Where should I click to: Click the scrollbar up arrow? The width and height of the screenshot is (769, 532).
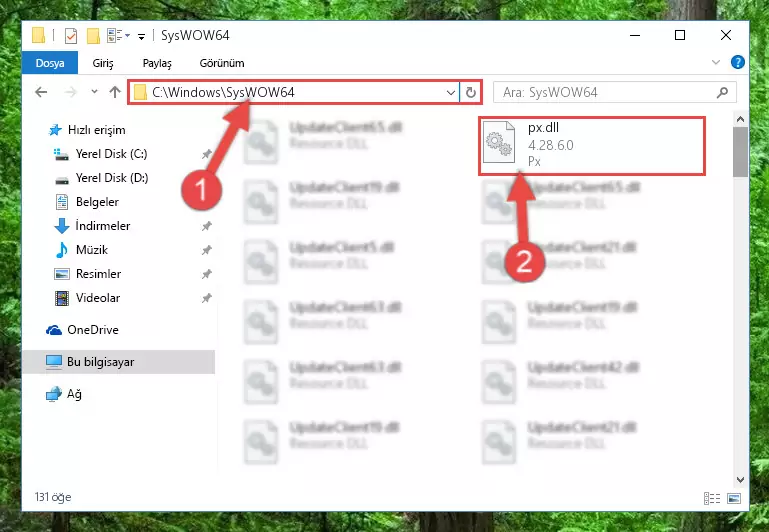740,119
